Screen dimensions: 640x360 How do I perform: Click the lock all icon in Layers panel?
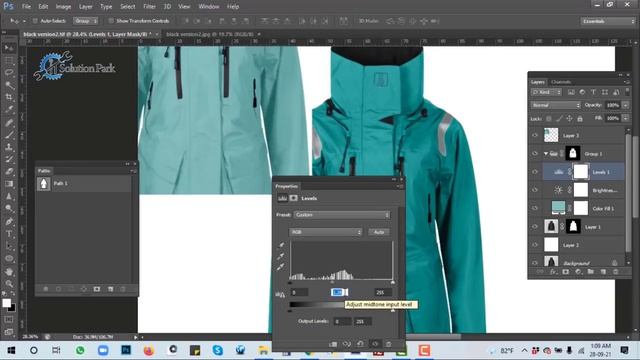(x=580, y=119)
